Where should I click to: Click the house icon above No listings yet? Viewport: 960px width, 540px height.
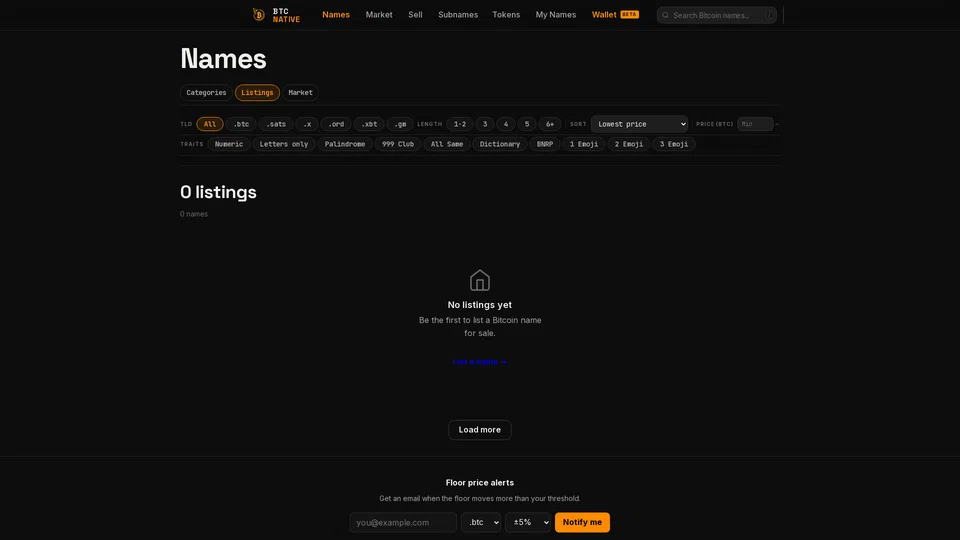(479, 280)
